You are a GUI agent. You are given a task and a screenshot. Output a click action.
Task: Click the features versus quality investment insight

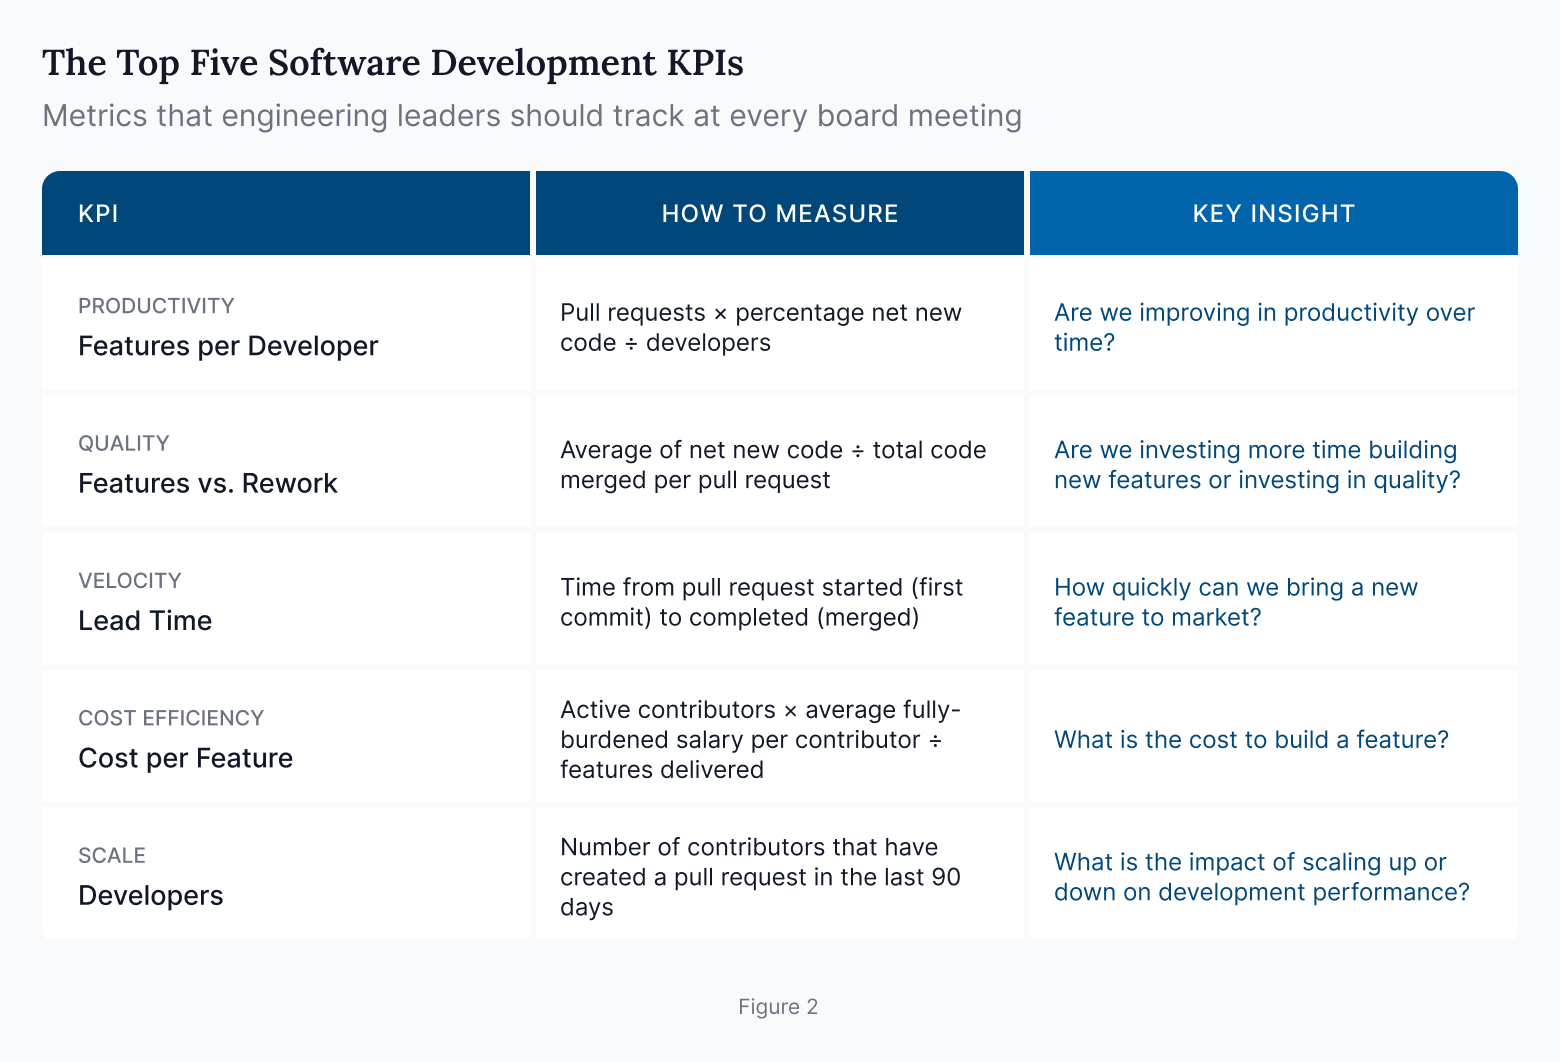point(1256,464)
